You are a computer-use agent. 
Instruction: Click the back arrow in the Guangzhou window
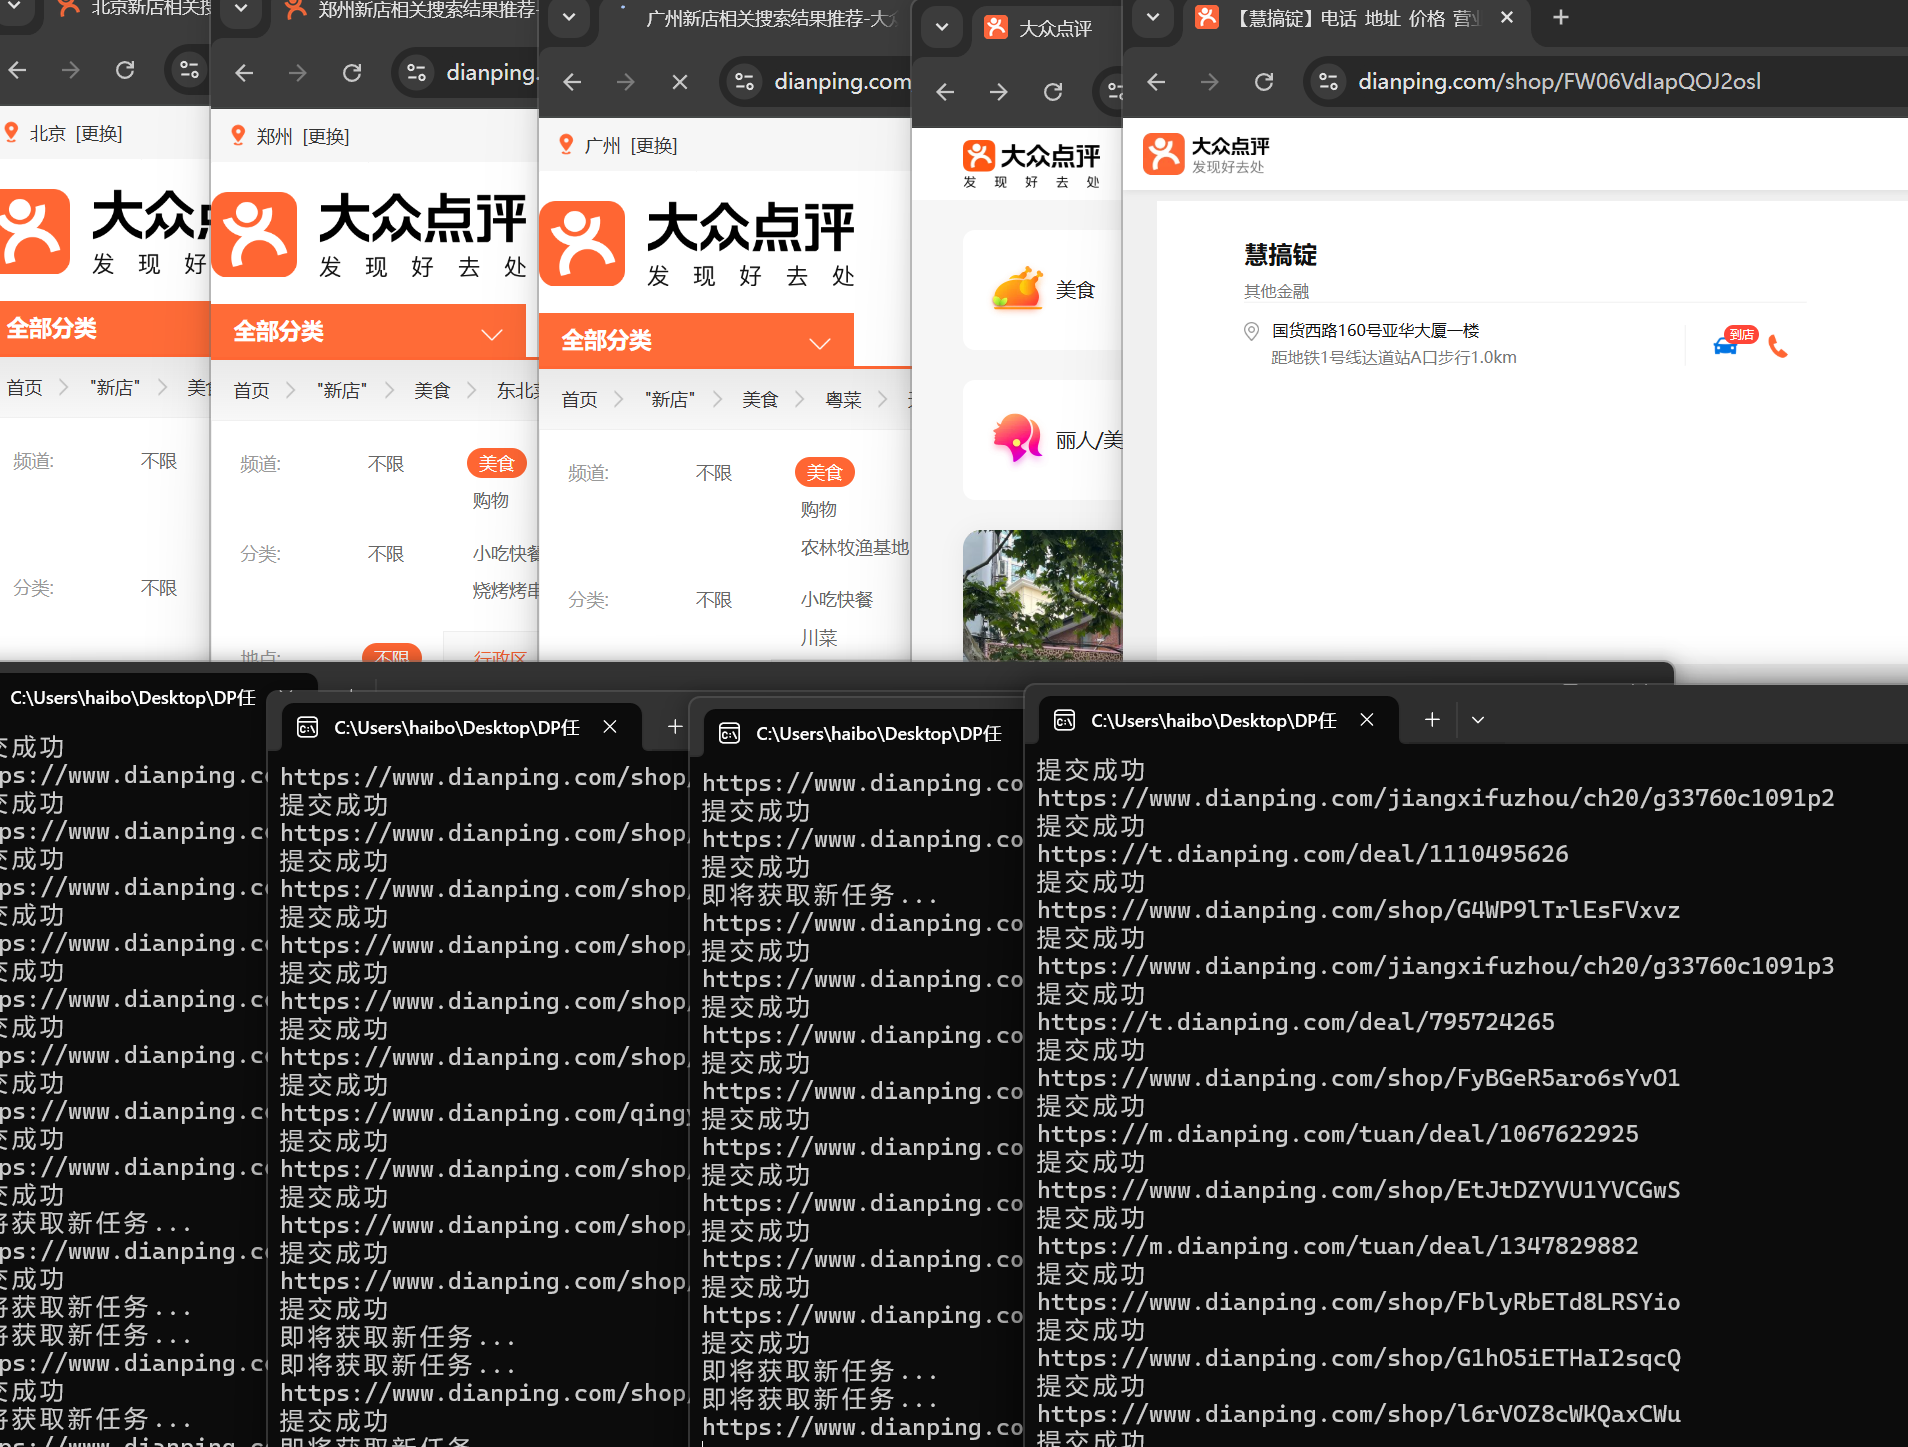pyautogui.click(x=571, y=82)
